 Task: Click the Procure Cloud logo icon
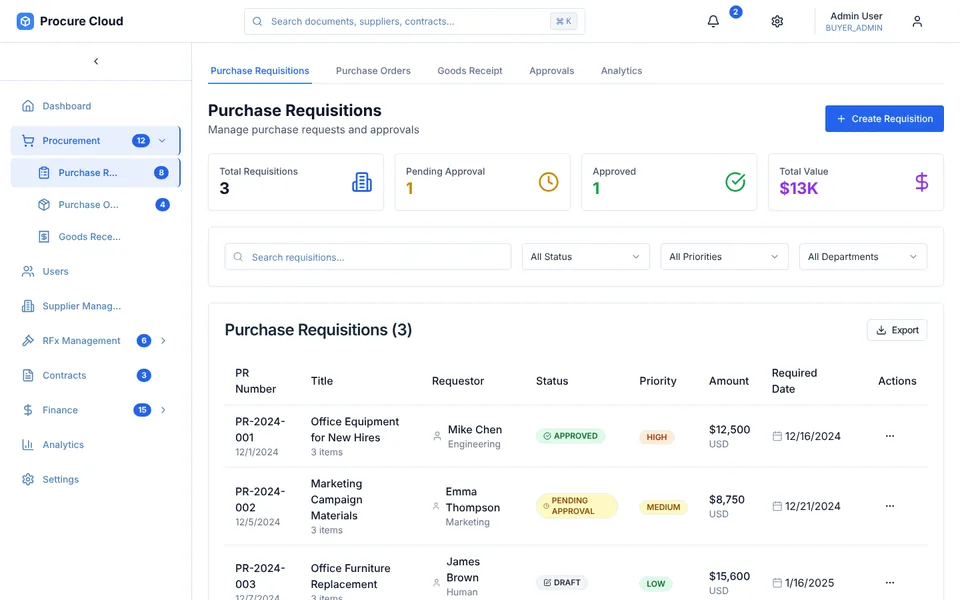pyautogui.click(x=25, y=21)
